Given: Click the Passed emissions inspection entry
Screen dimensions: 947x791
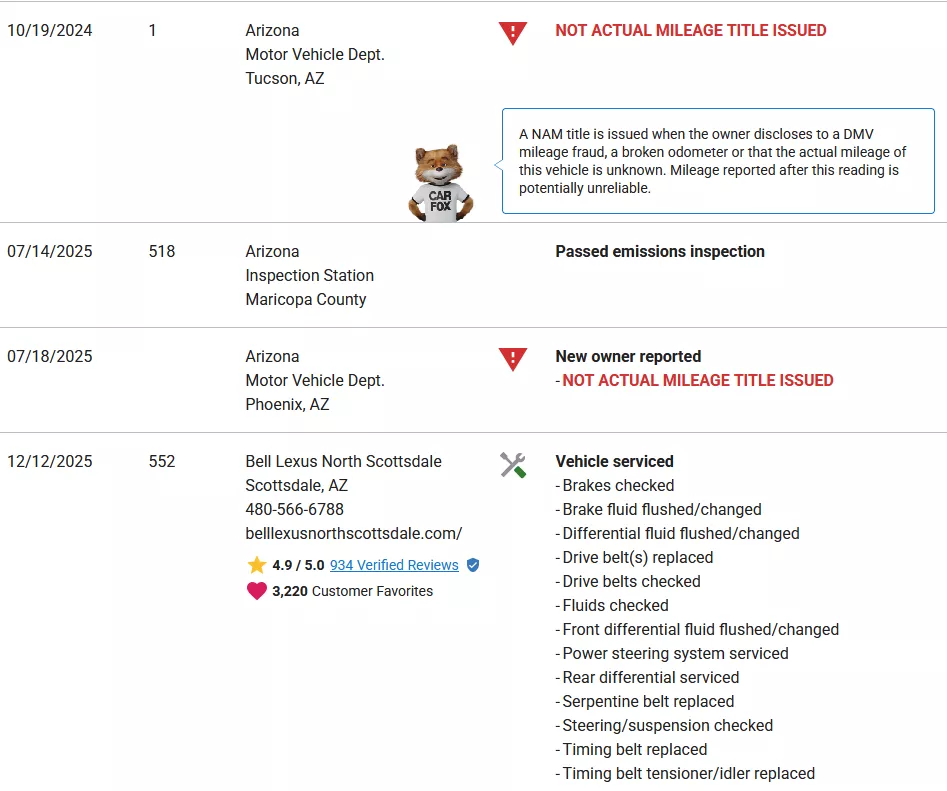Looking at the screenshot, I should (x=660, y=251).
